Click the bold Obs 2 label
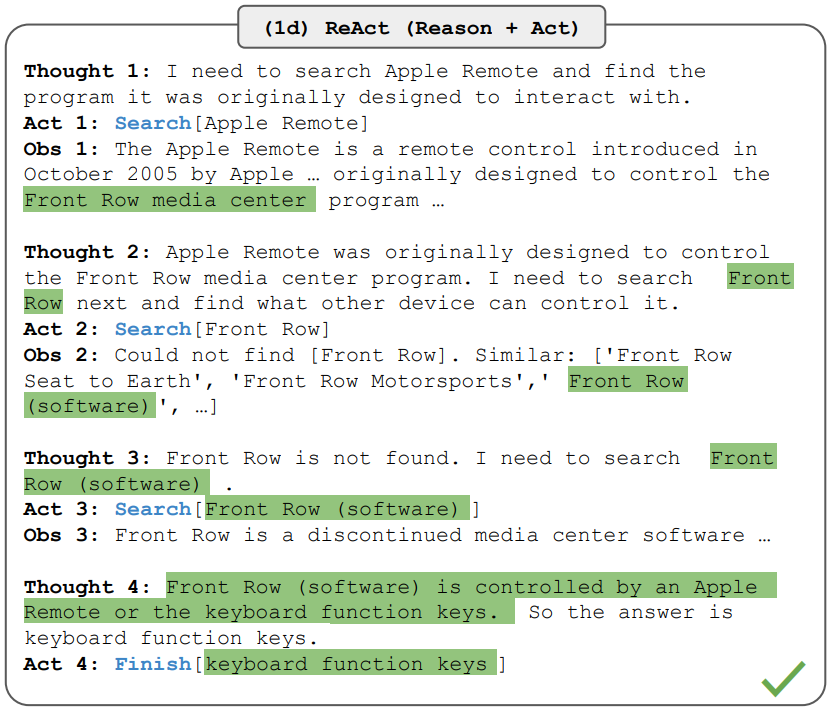 tap(62, 355)
